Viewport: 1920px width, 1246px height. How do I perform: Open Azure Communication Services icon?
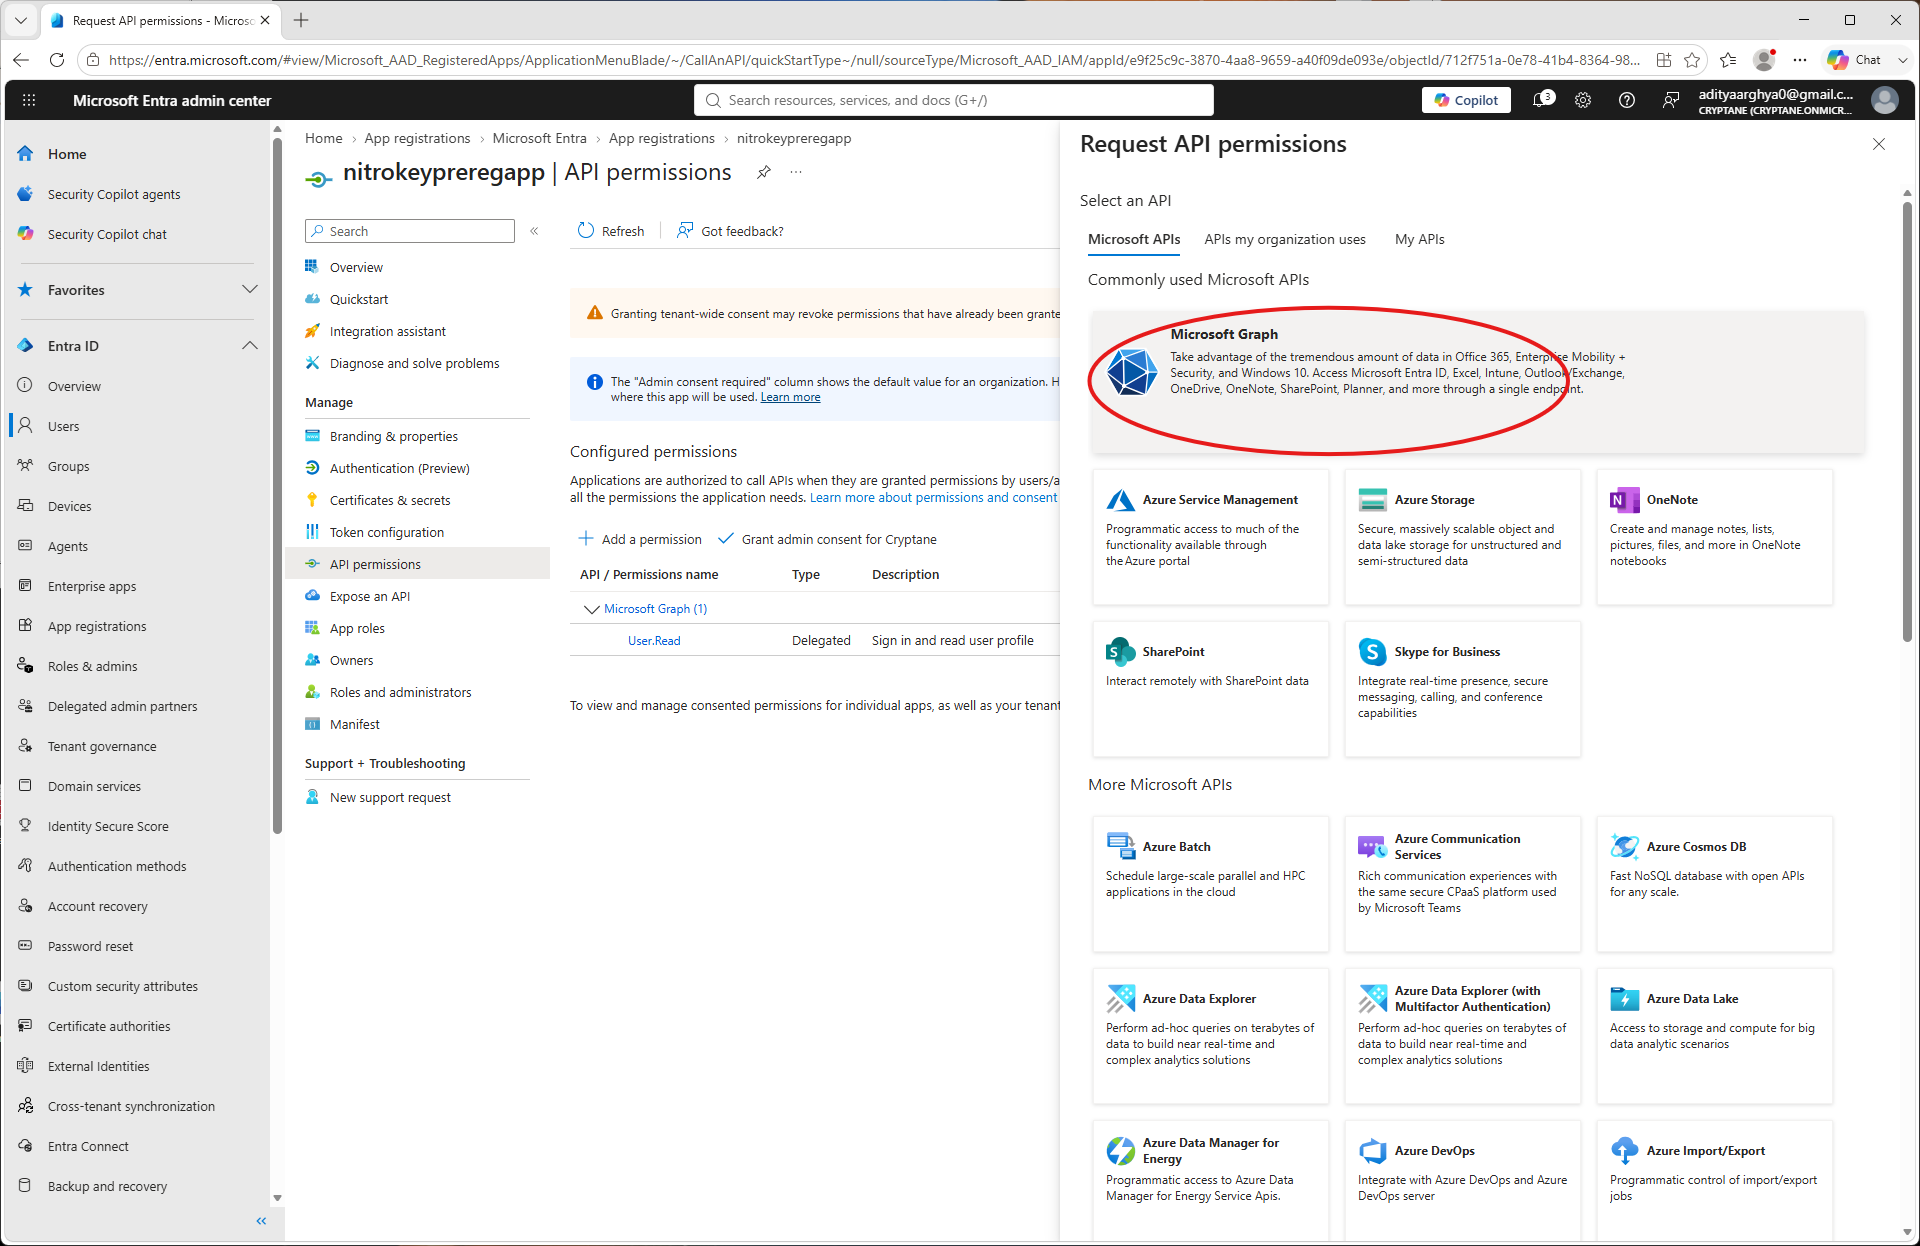point(1372,847)
